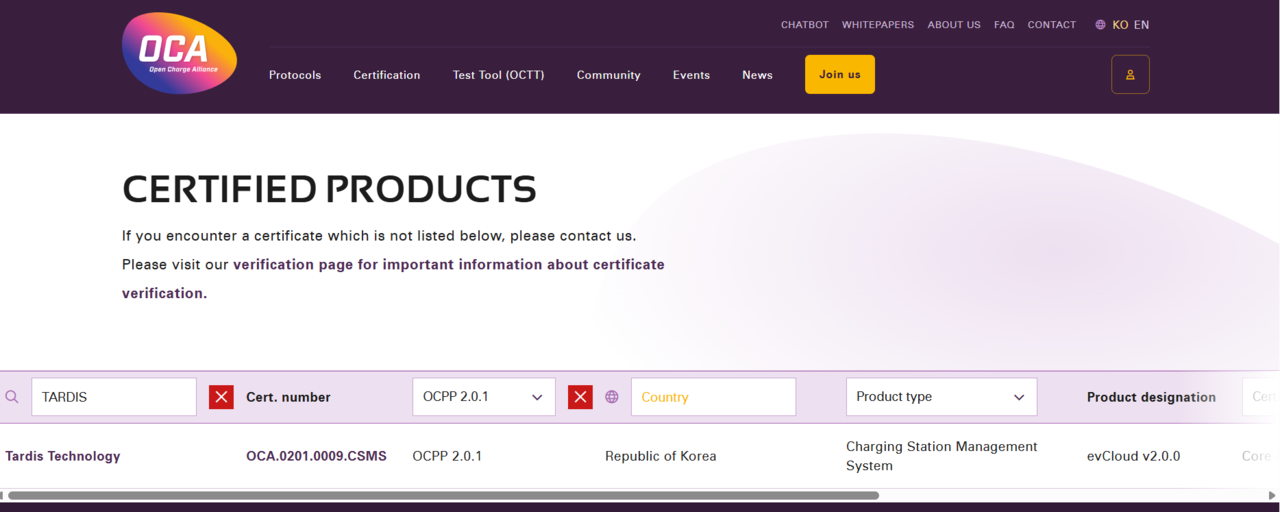
Task: Open the CHATBOT link
Action: (805, 25)
